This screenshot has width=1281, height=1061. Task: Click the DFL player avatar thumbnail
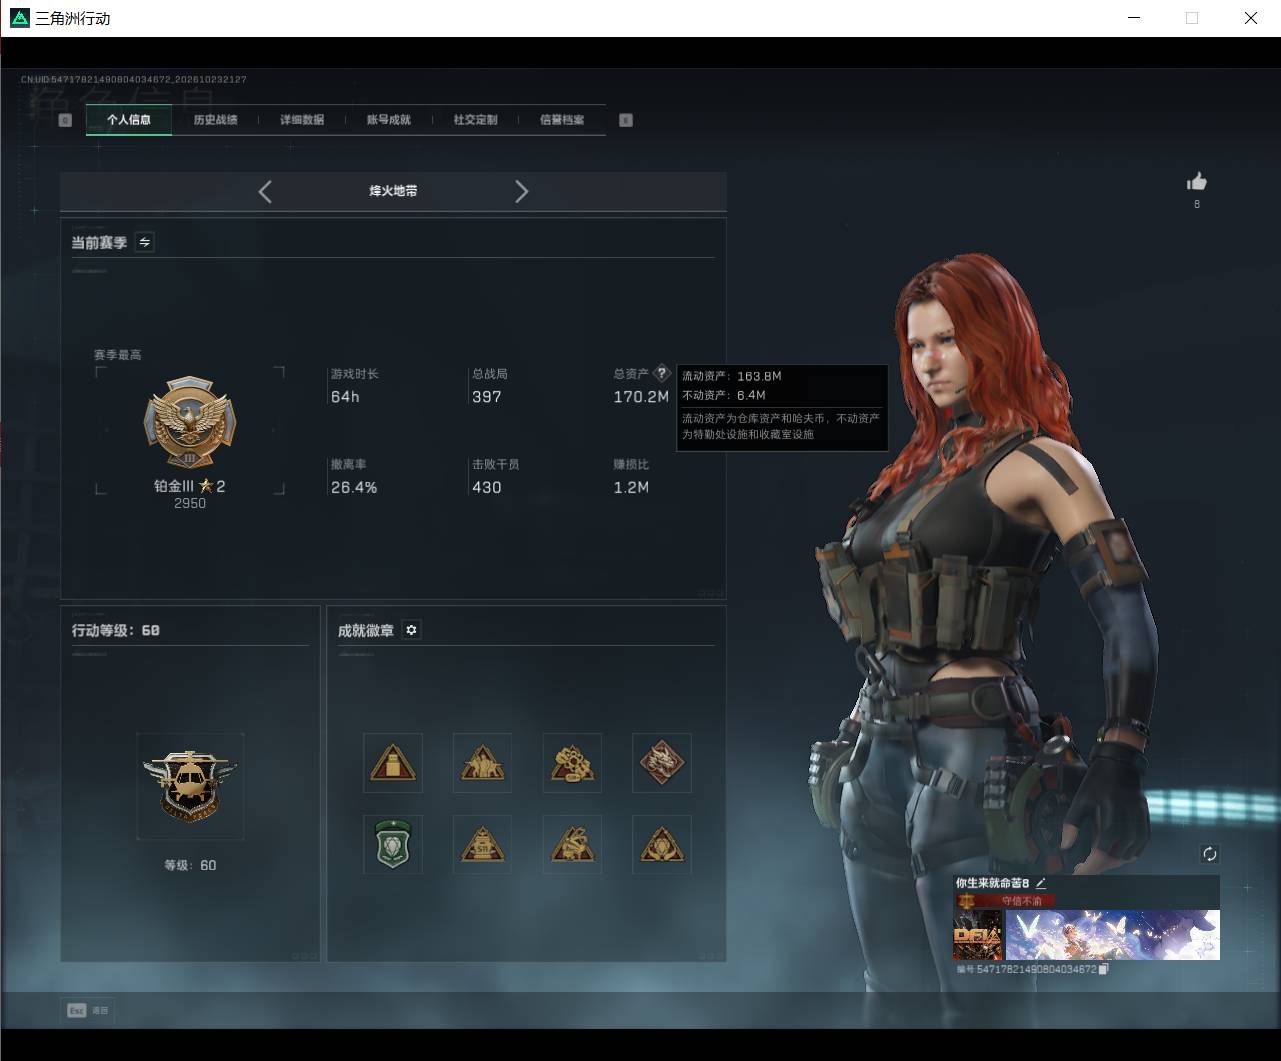[x=978, y=935]
